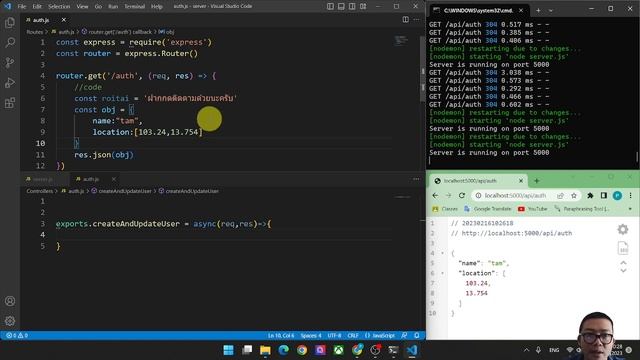Select the auth.js tab in bottom editor group
This screenshot has width=640, height=360.
[x=91, y=179]
